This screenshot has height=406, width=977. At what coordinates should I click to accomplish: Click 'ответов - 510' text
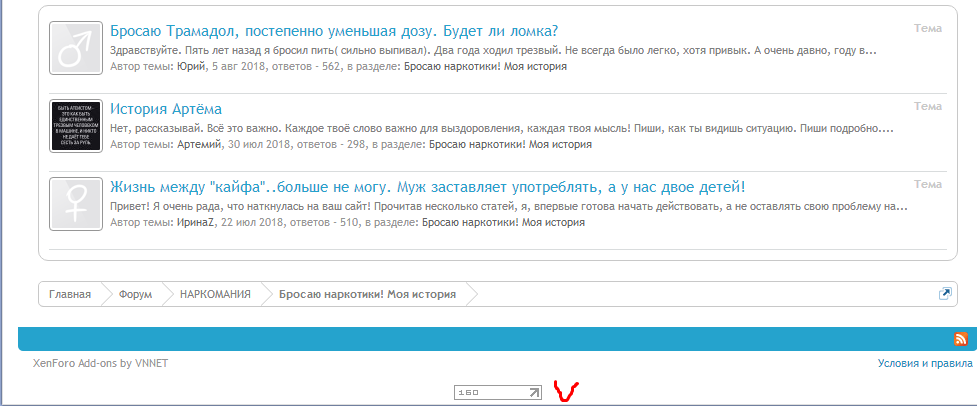[323, 222]
